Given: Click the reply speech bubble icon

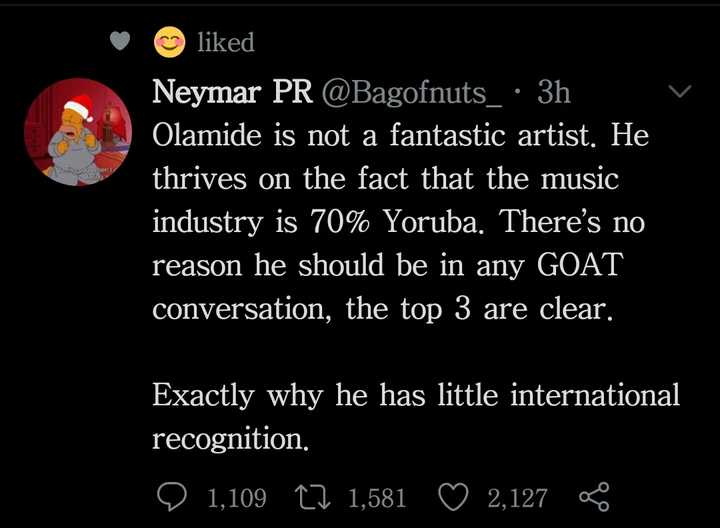Looking at the screenshot, I should [173, 497].
